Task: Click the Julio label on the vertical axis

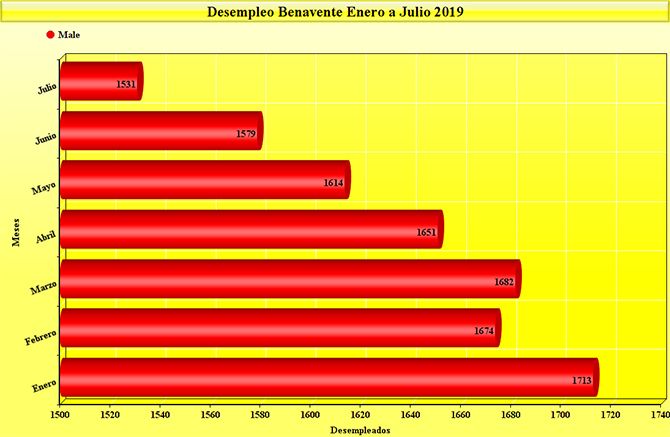Action: [47, 88]
